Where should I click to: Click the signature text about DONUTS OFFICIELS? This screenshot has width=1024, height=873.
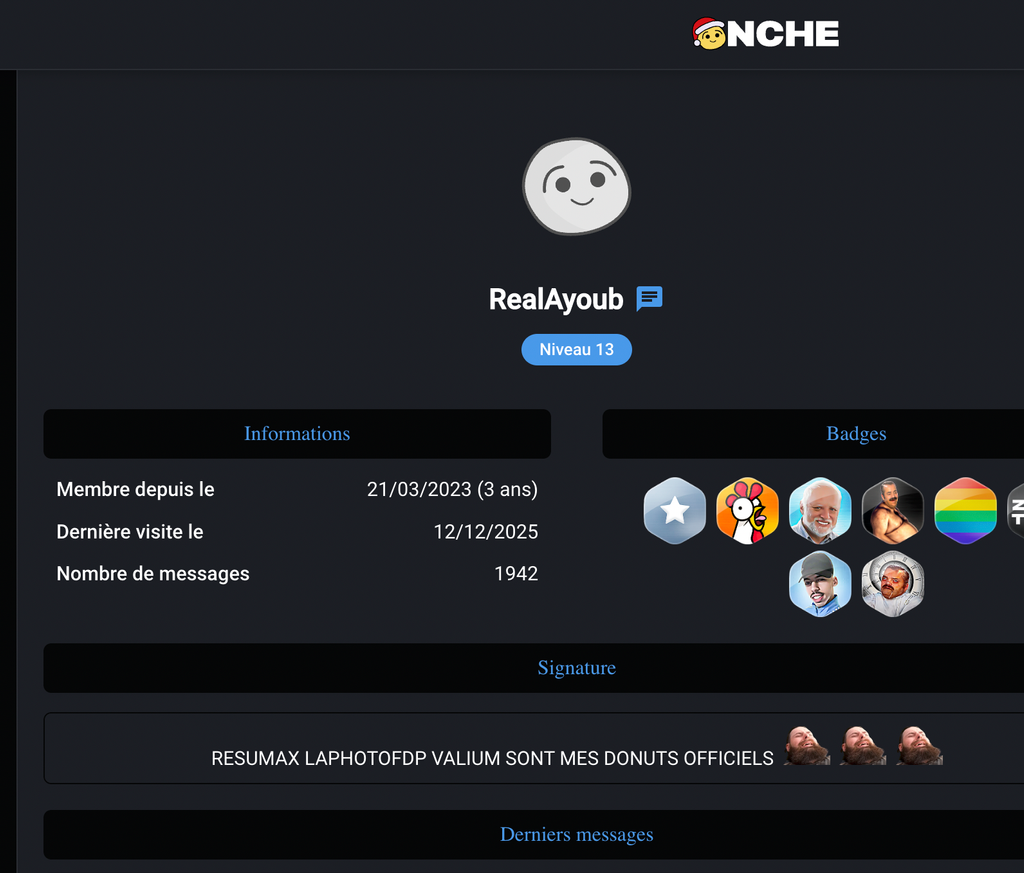coord(492,758)
